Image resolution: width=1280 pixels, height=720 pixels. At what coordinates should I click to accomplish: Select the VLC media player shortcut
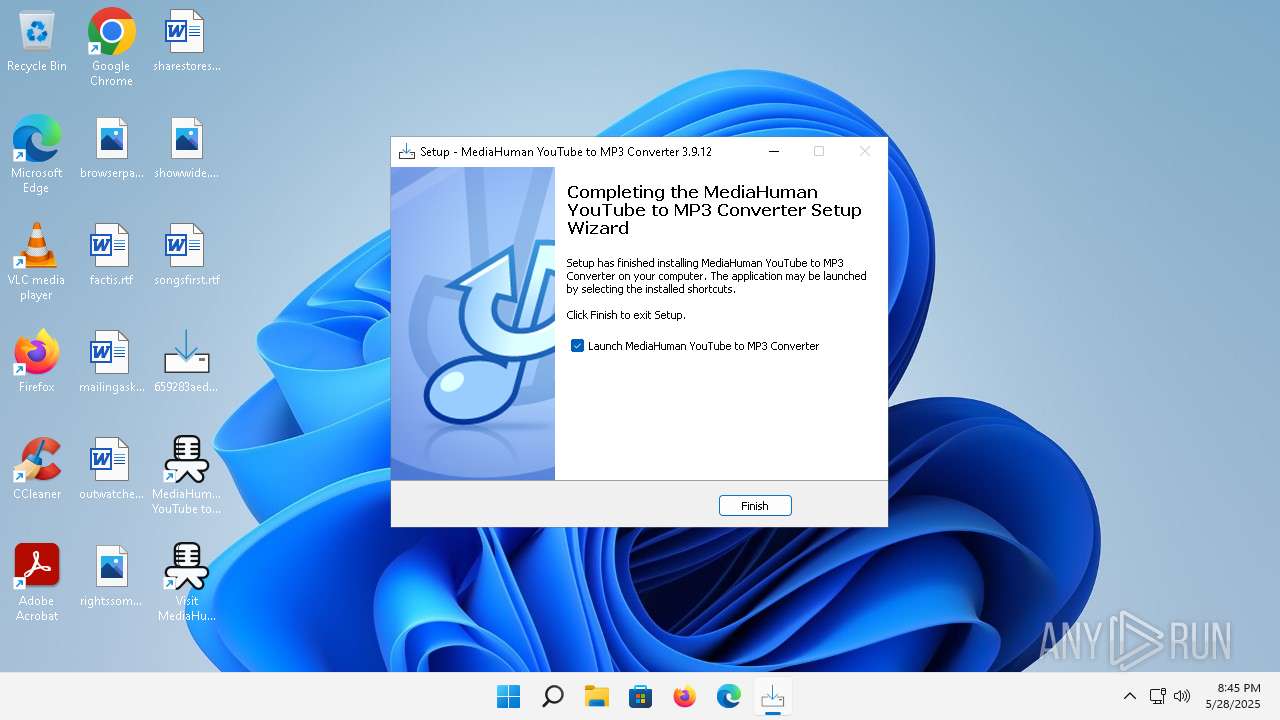pyautogui.click(x=37, y=261)
